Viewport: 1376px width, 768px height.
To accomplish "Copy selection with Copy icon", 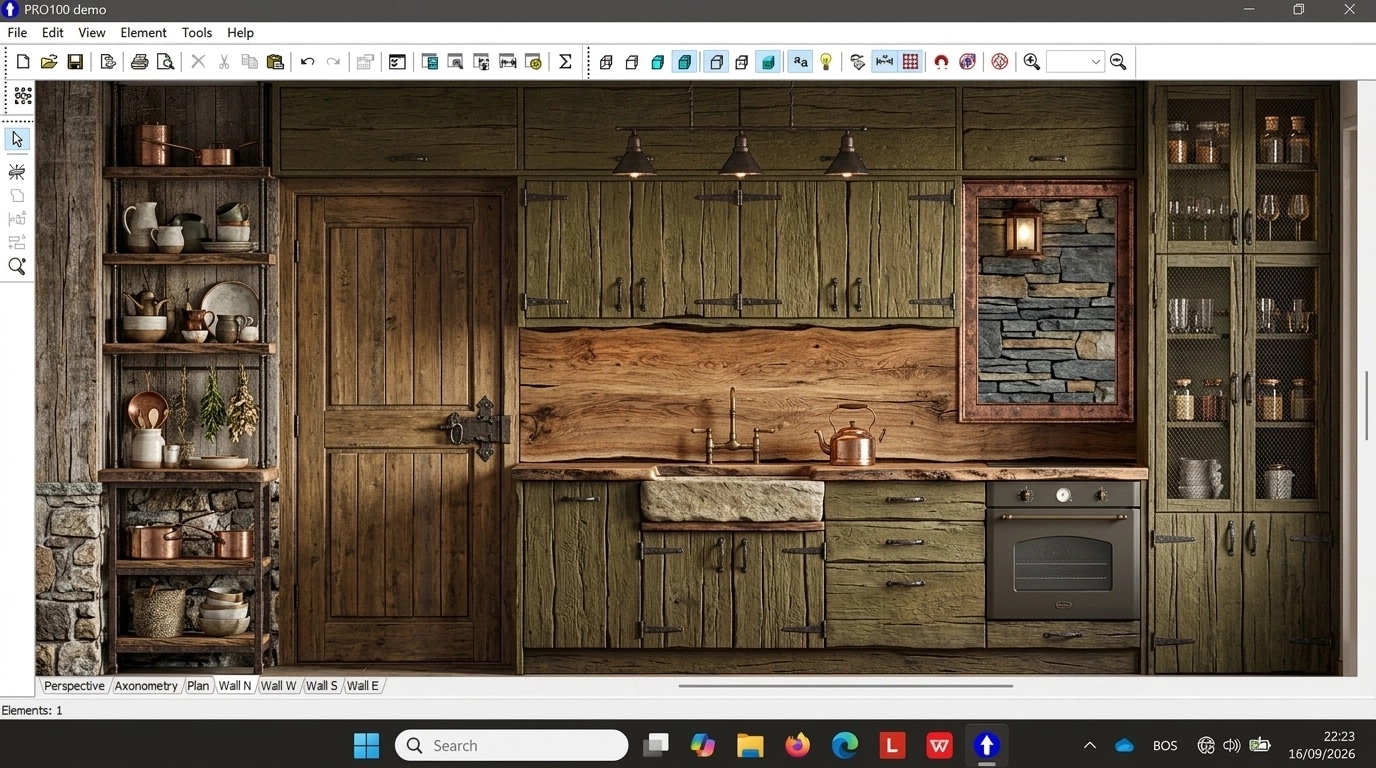I will [x=250, y=62].
